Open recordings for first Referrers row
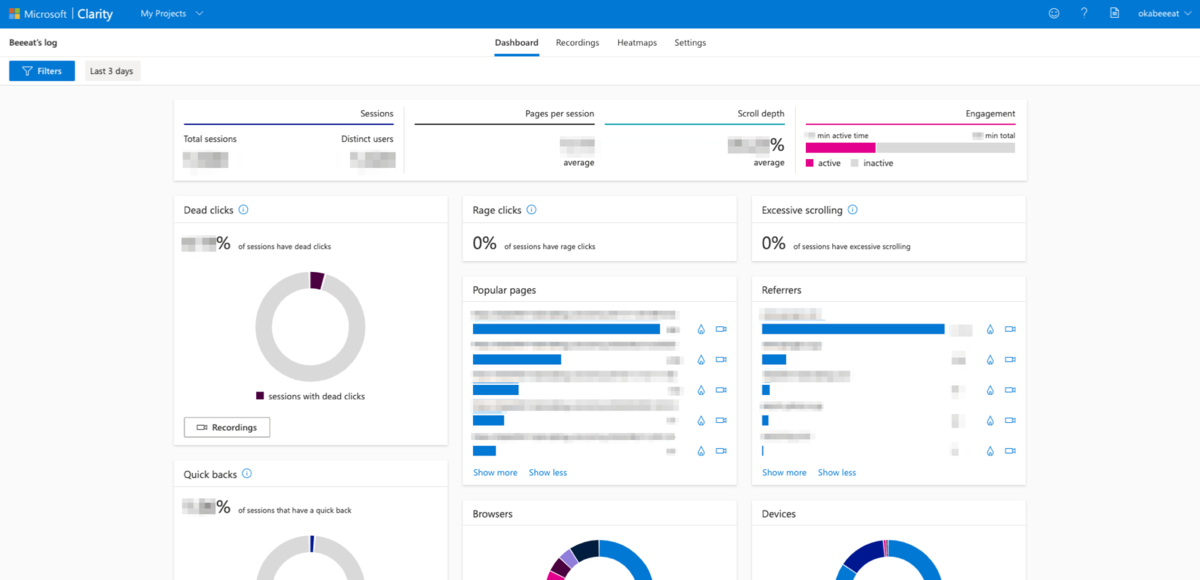 point(1010,329)
